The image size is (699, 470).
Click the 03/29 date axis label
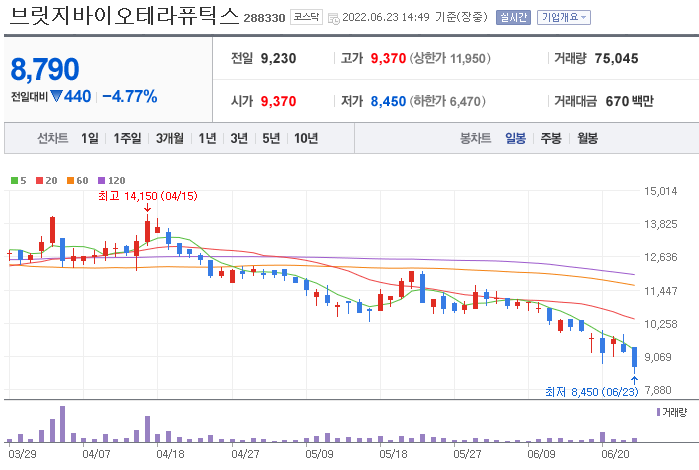point(22,454)
